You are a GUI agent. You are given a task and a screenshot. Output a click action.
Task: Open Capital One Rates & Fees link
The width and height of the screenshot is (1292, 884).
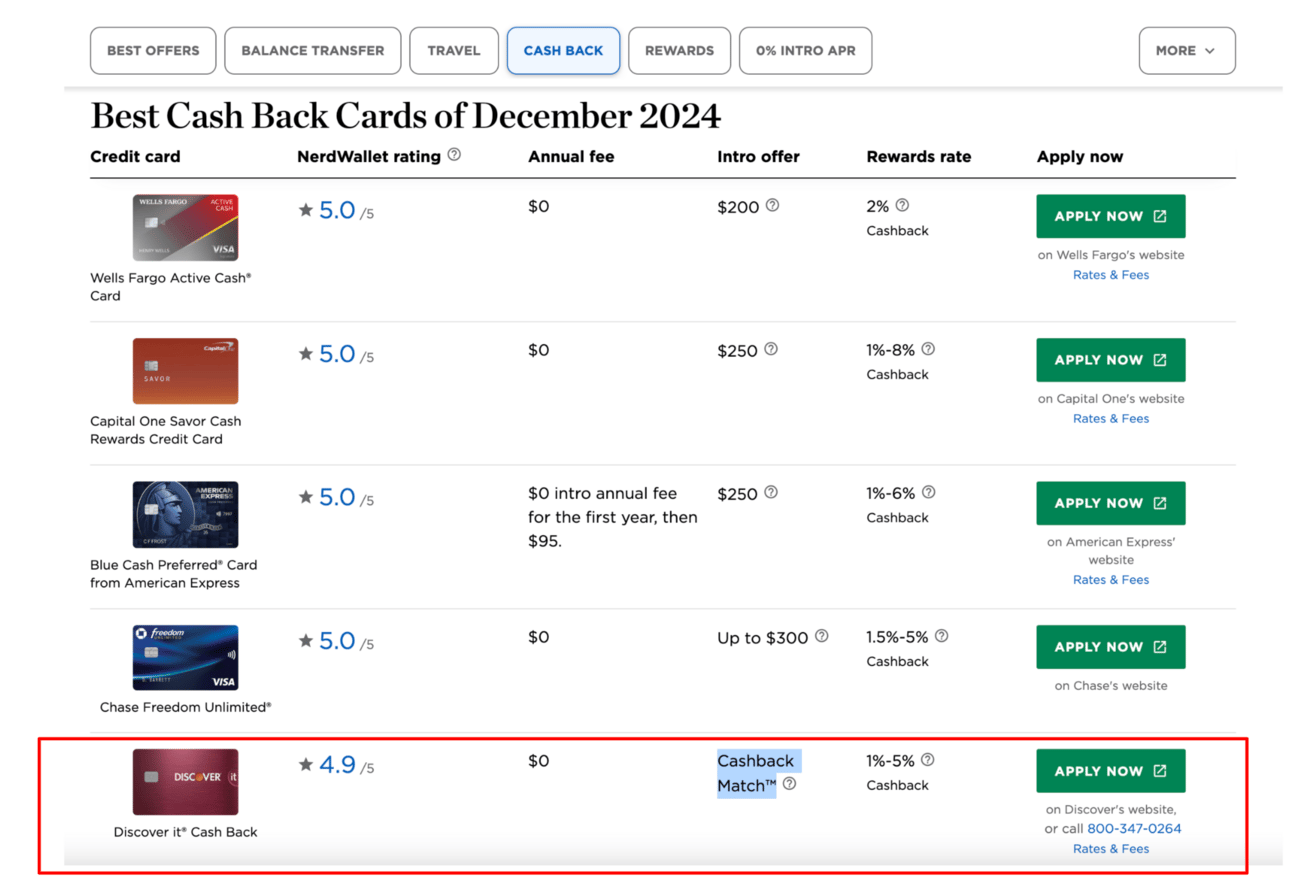(1111, 419)
